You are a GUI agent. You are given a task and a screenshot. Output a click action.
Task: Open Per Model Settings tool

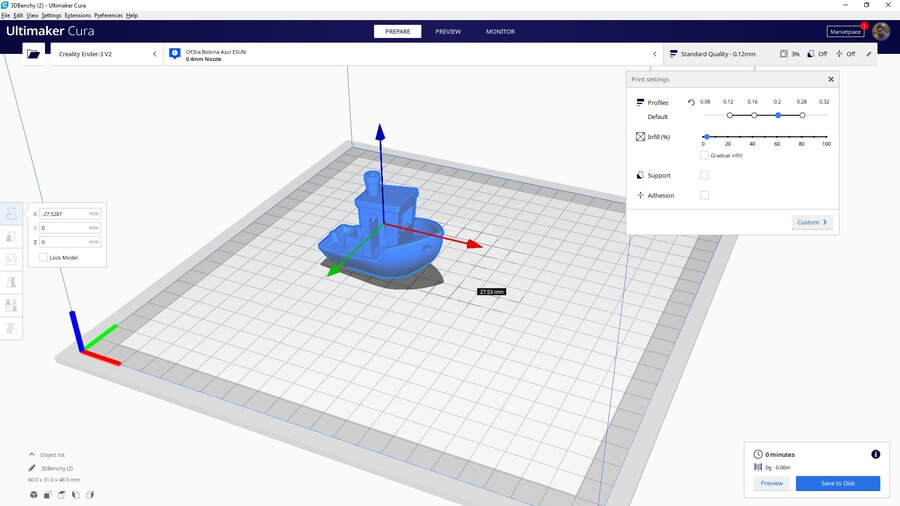point(11,305)
